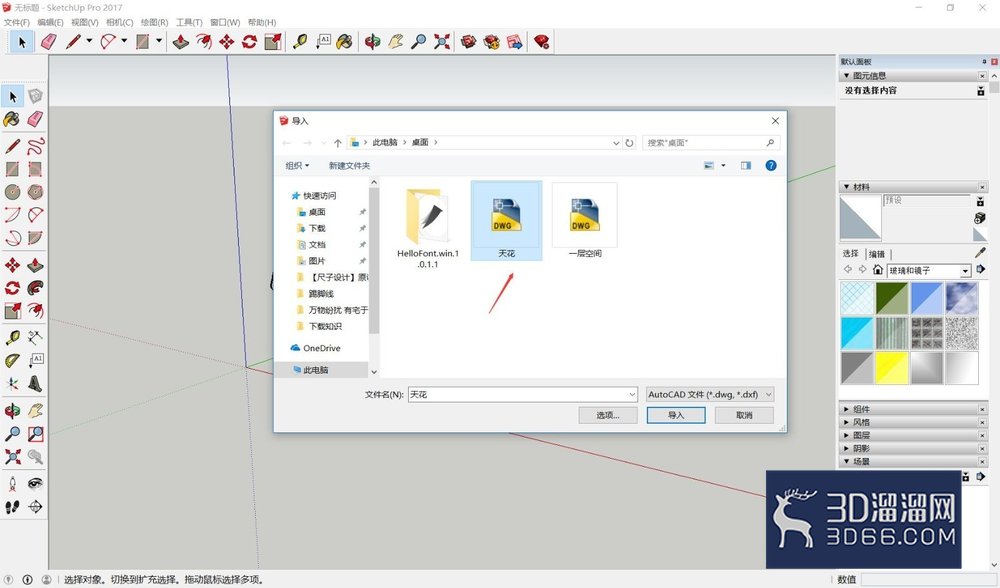Click the Create Material icon
Image resolution: width=1000 pixels, height=588 pixels.
click(x=980, y=218)
